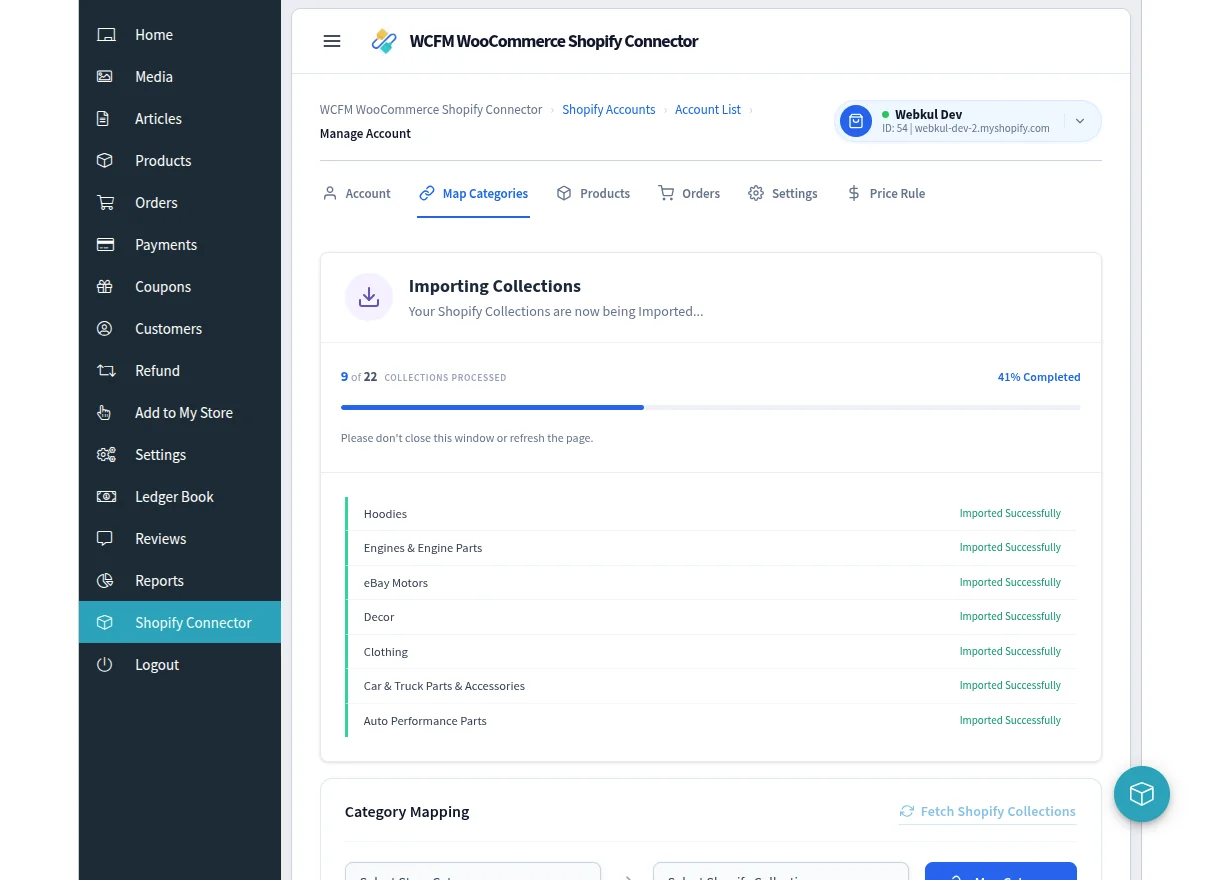The width and height of the screenshot is (1220, 880).
Task: Open Shopify Accounts breadcrumb link
Action: [609, 110]
